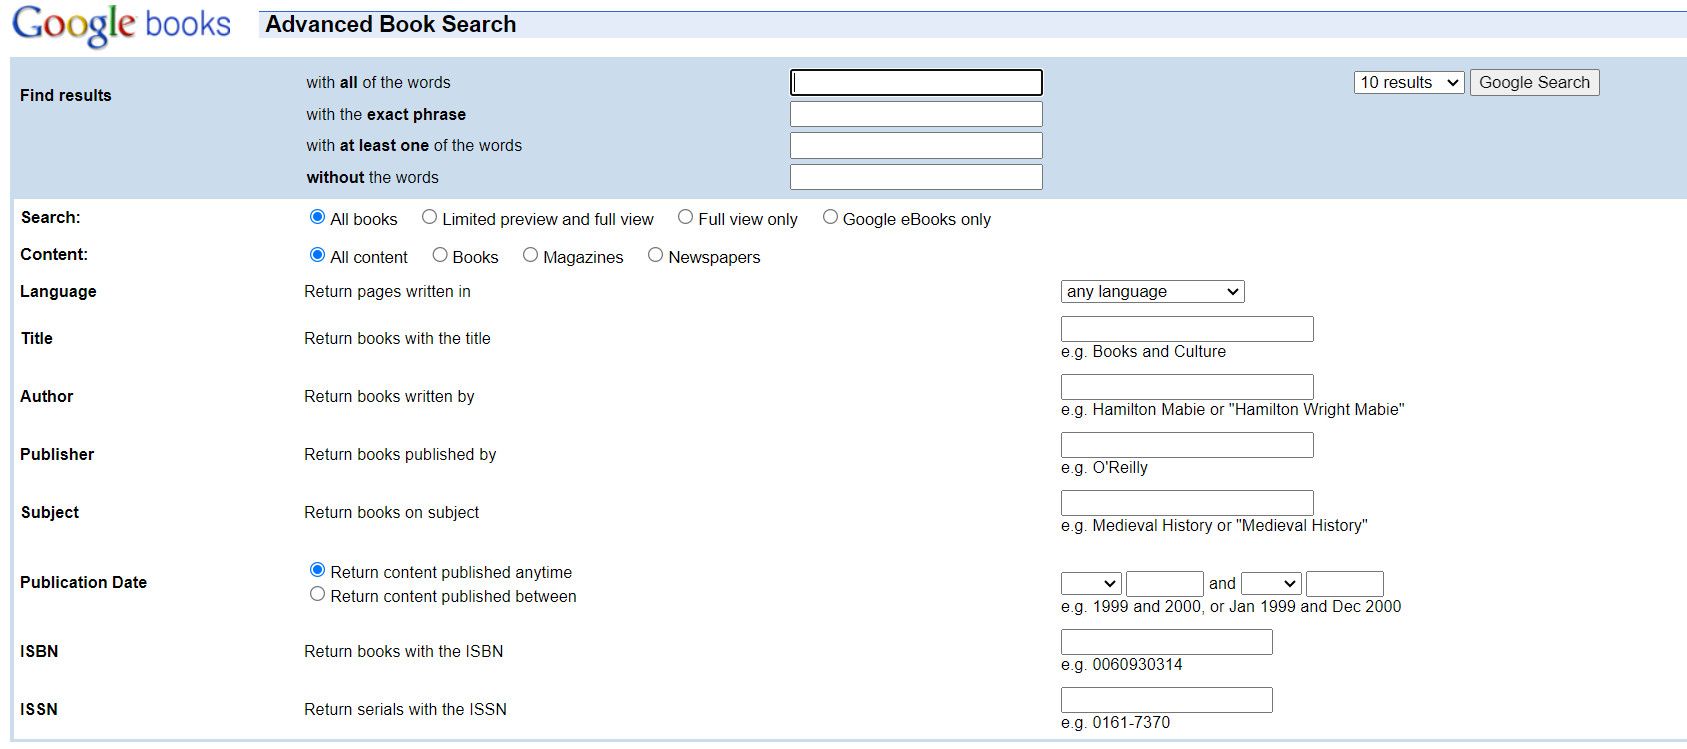1687x749 pixels.
Task: Click the Author input field
Action: click(x=1187, y=387)
